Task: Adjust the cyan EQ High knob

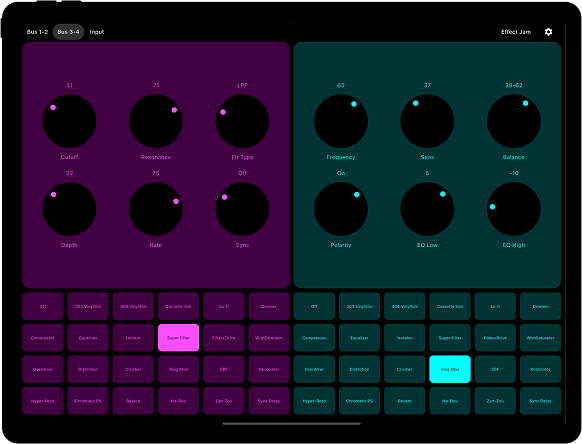Action: coord(514,209)
